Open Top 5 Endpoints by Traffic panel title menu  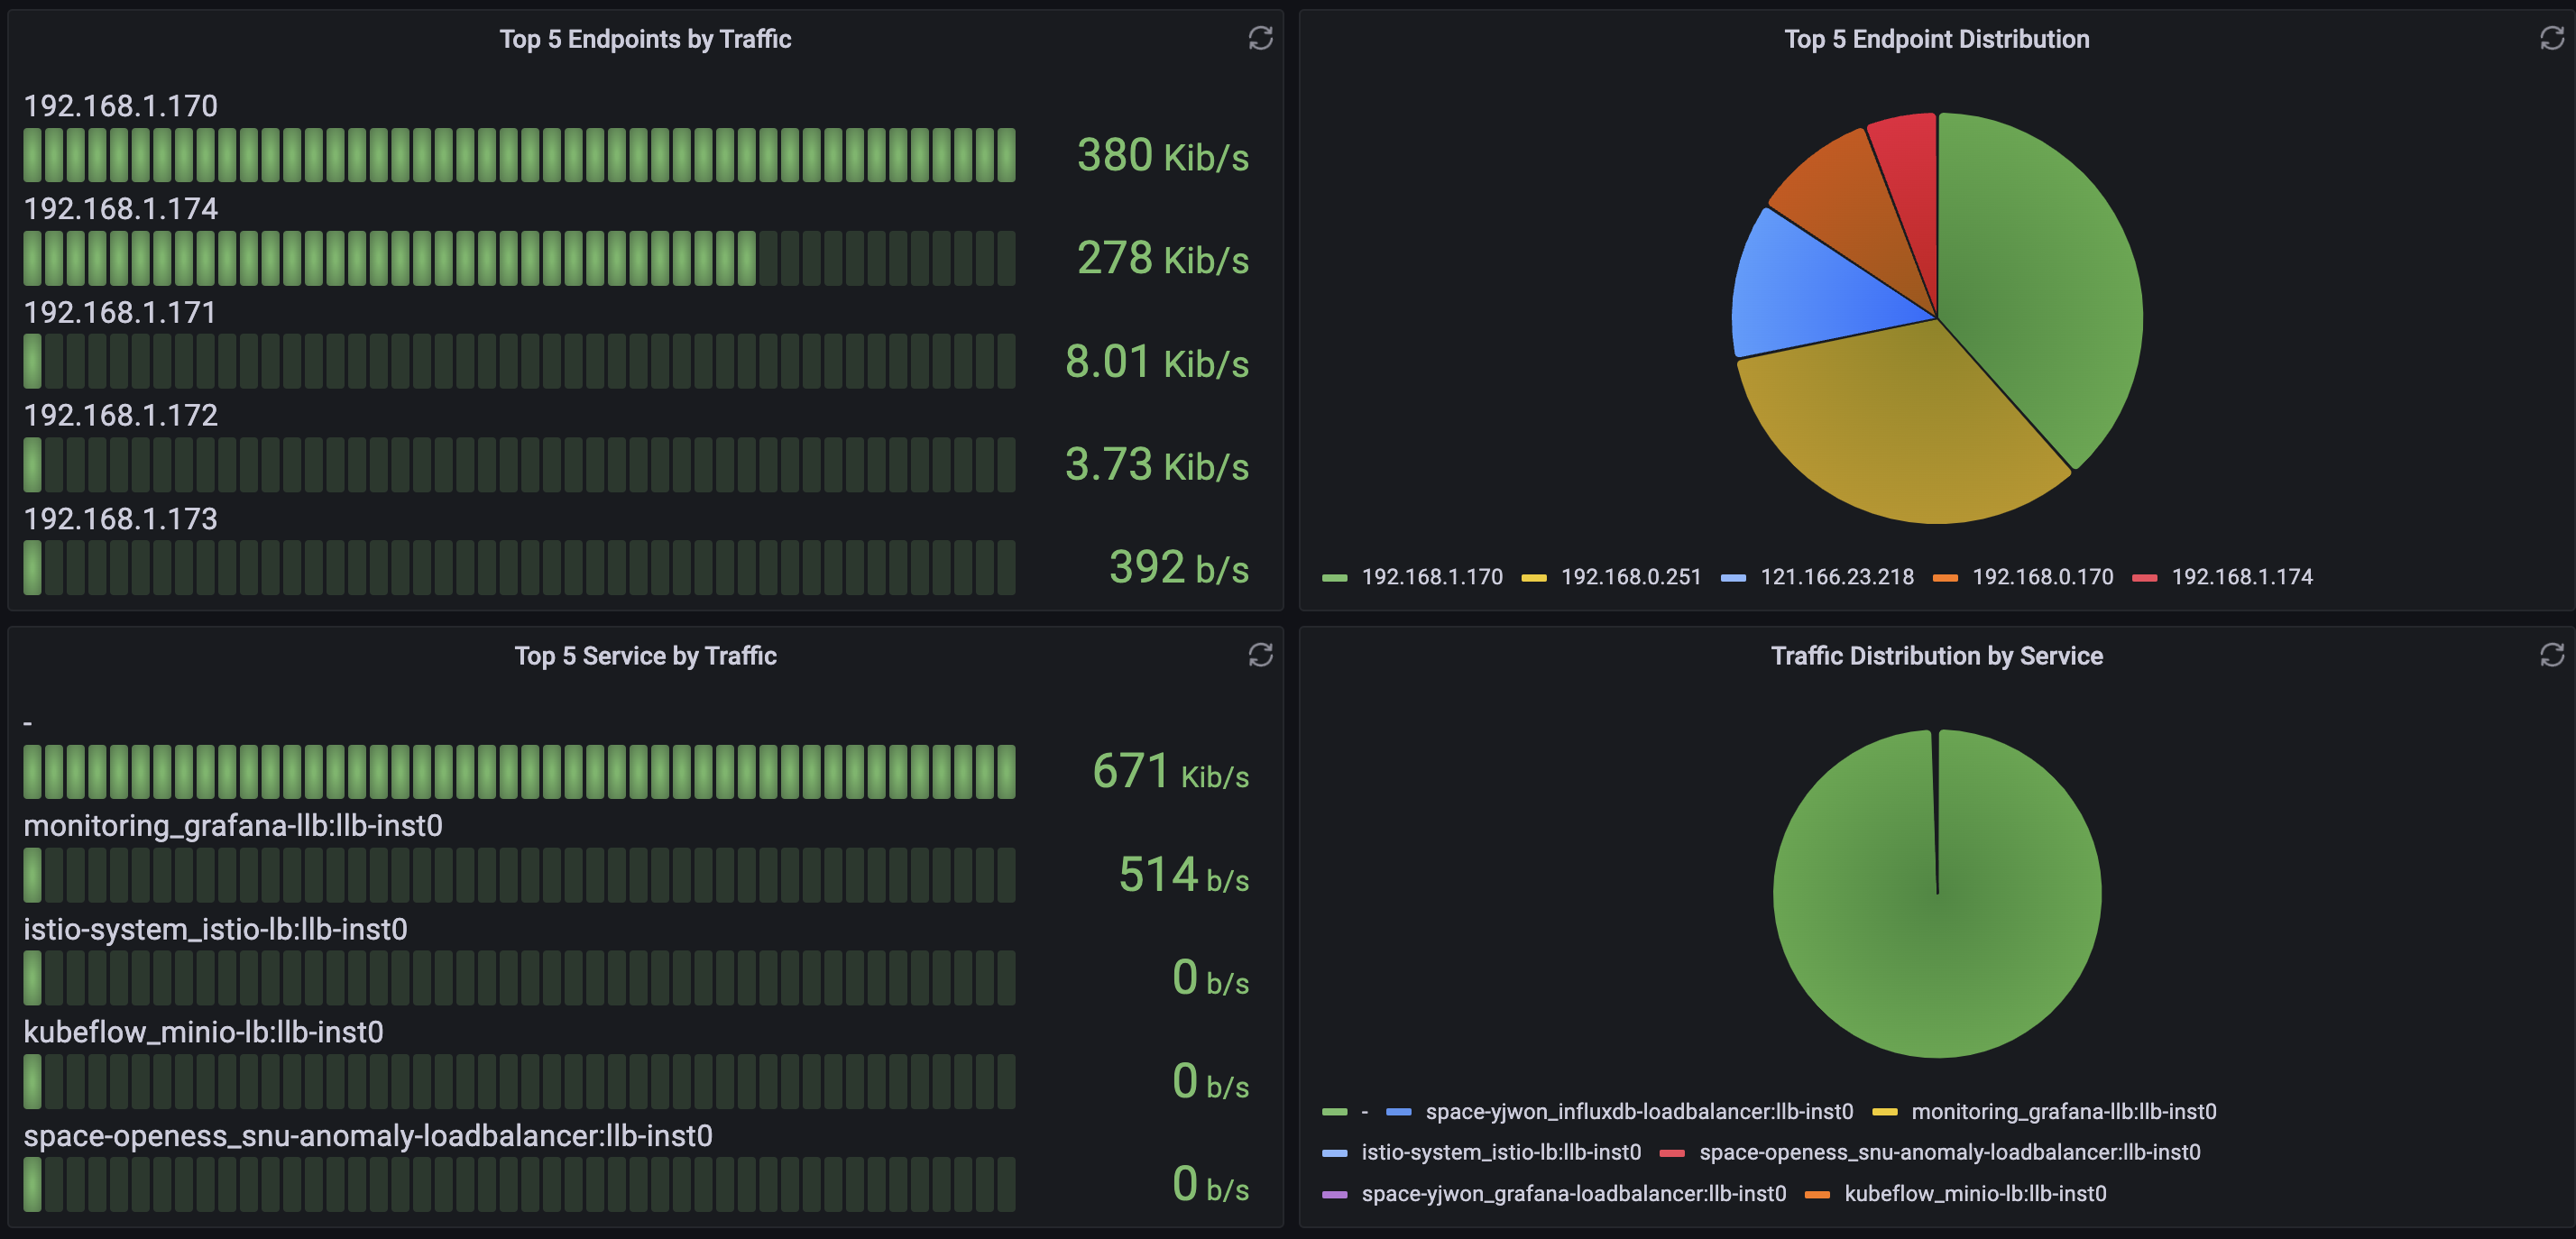[645, 39]
